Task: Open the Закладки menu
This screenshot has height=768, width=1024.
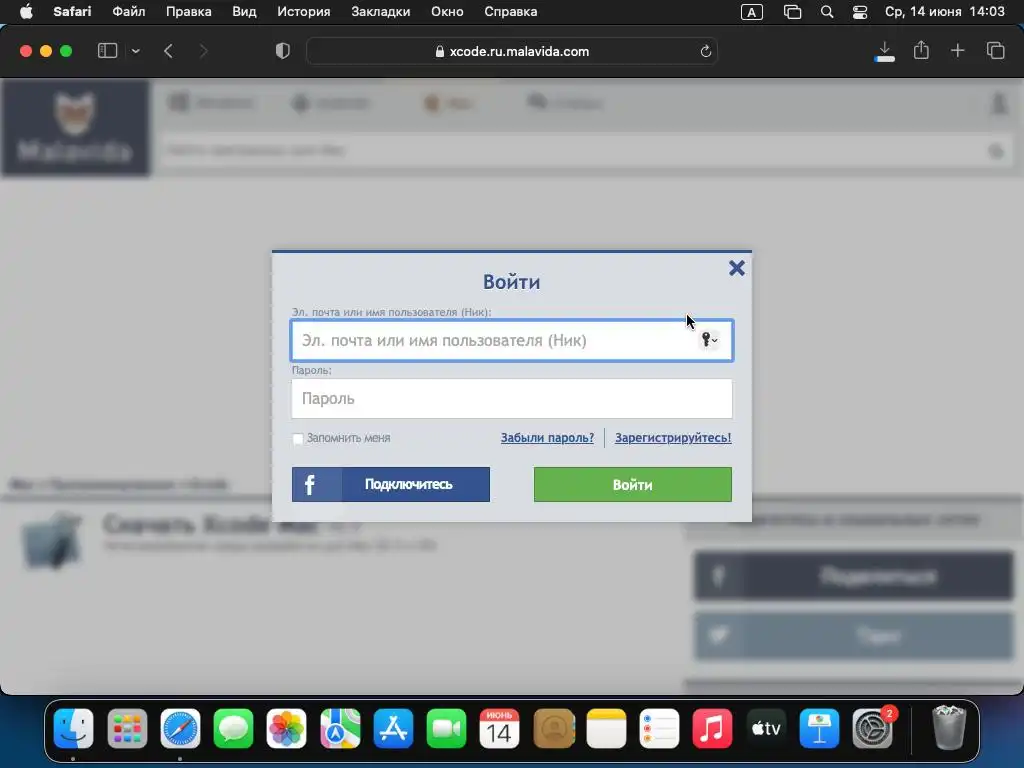Action: coord(381,11)
